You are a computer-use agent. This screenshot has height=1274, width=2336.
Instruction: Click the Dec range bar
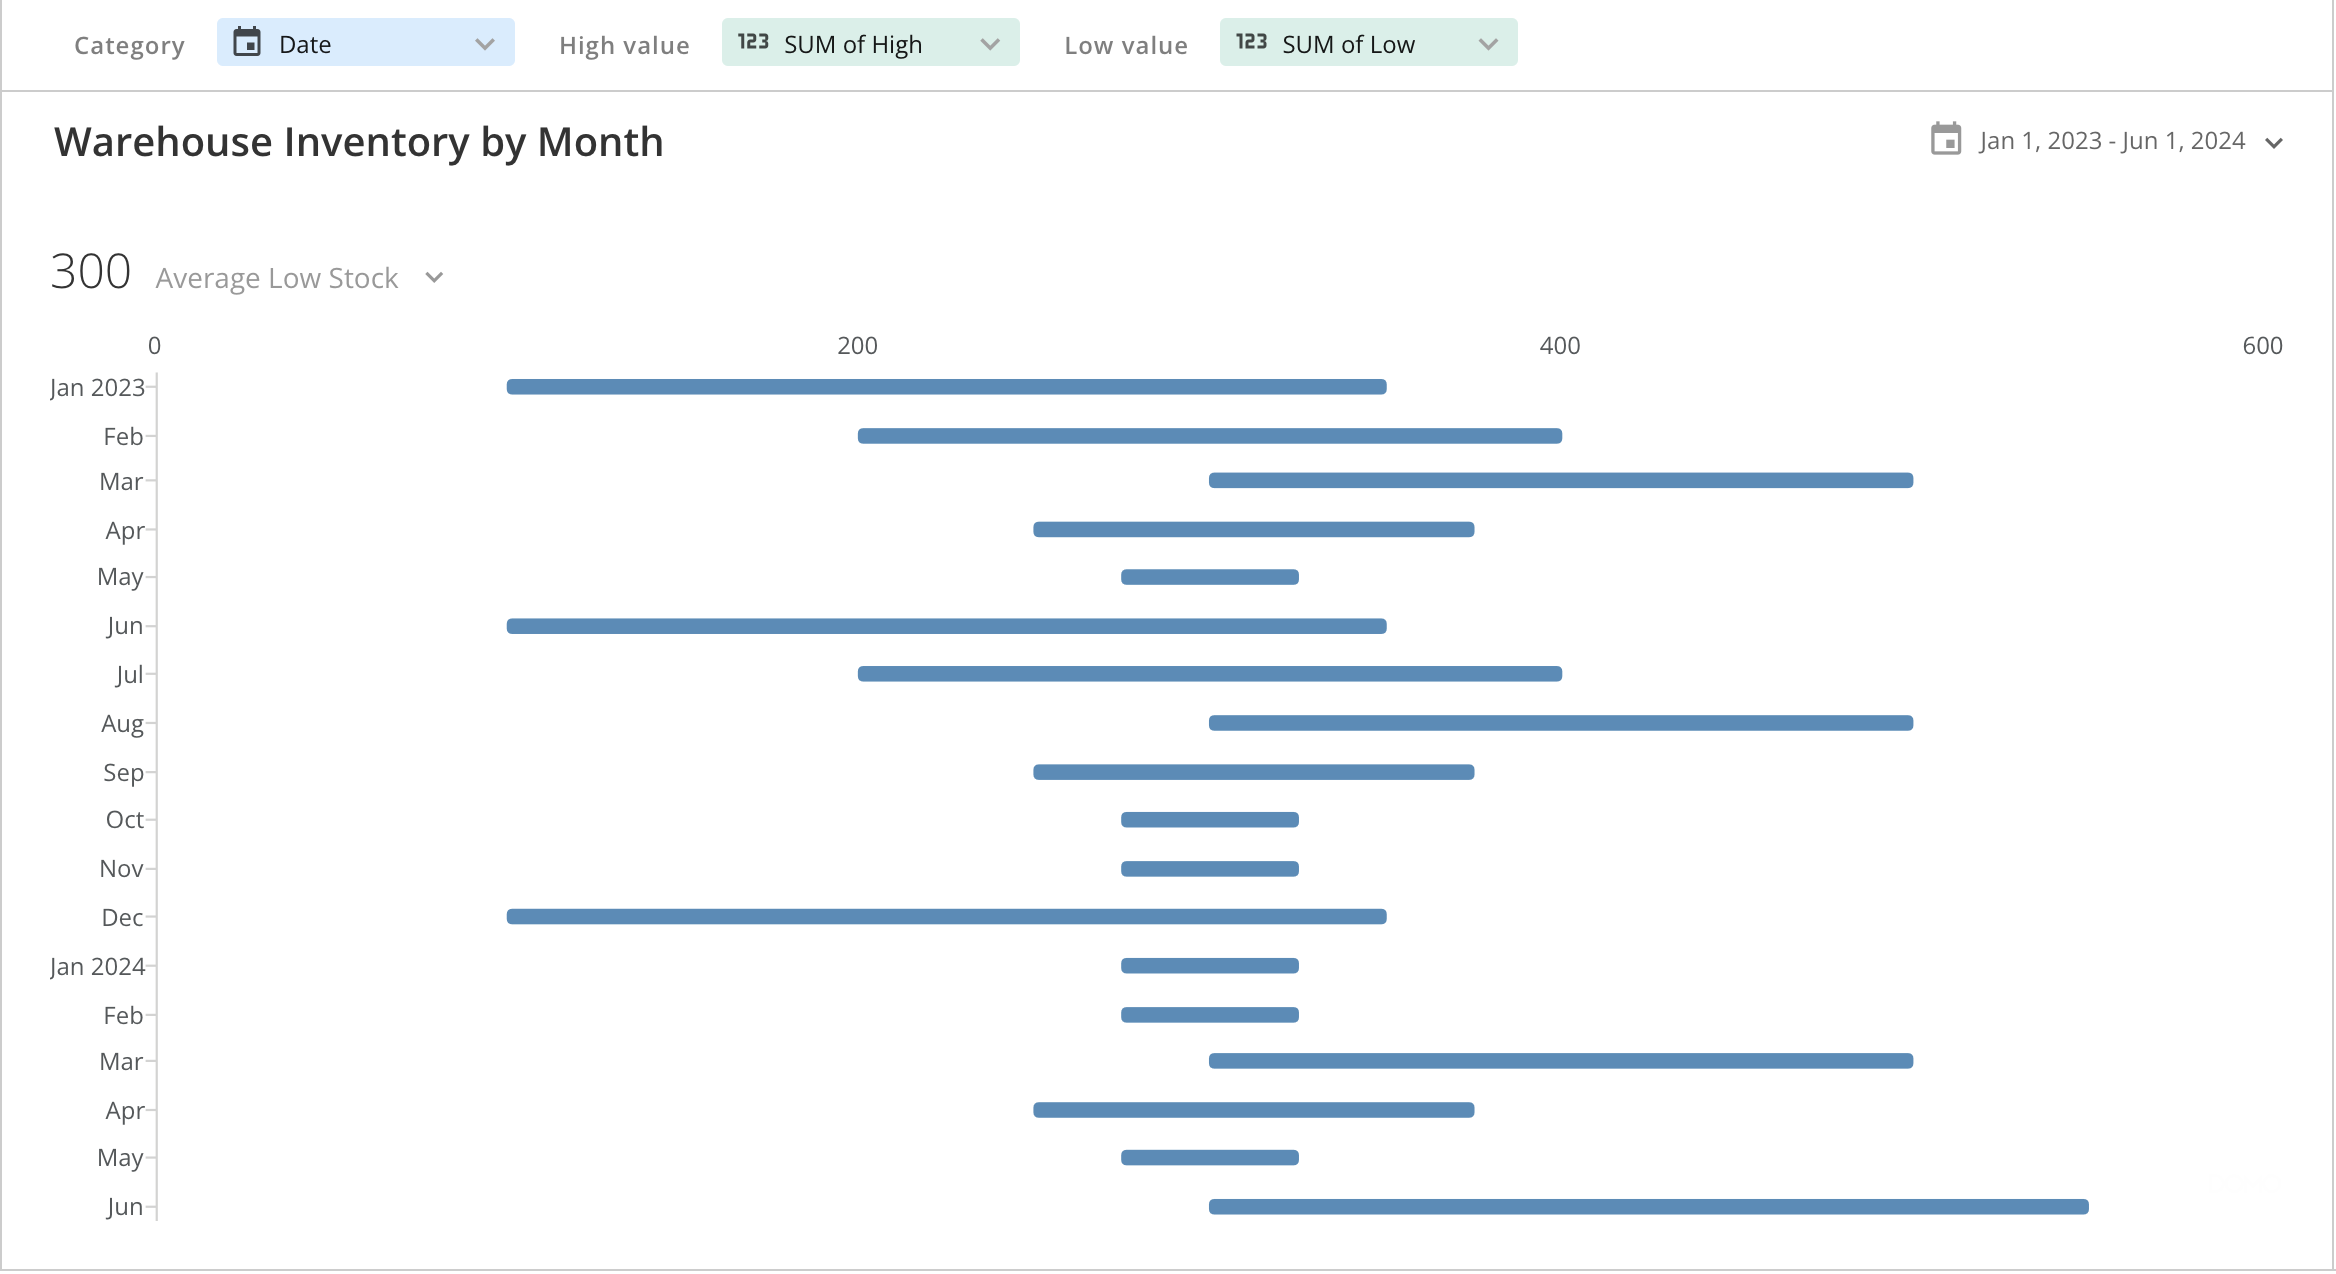(946, 917)
